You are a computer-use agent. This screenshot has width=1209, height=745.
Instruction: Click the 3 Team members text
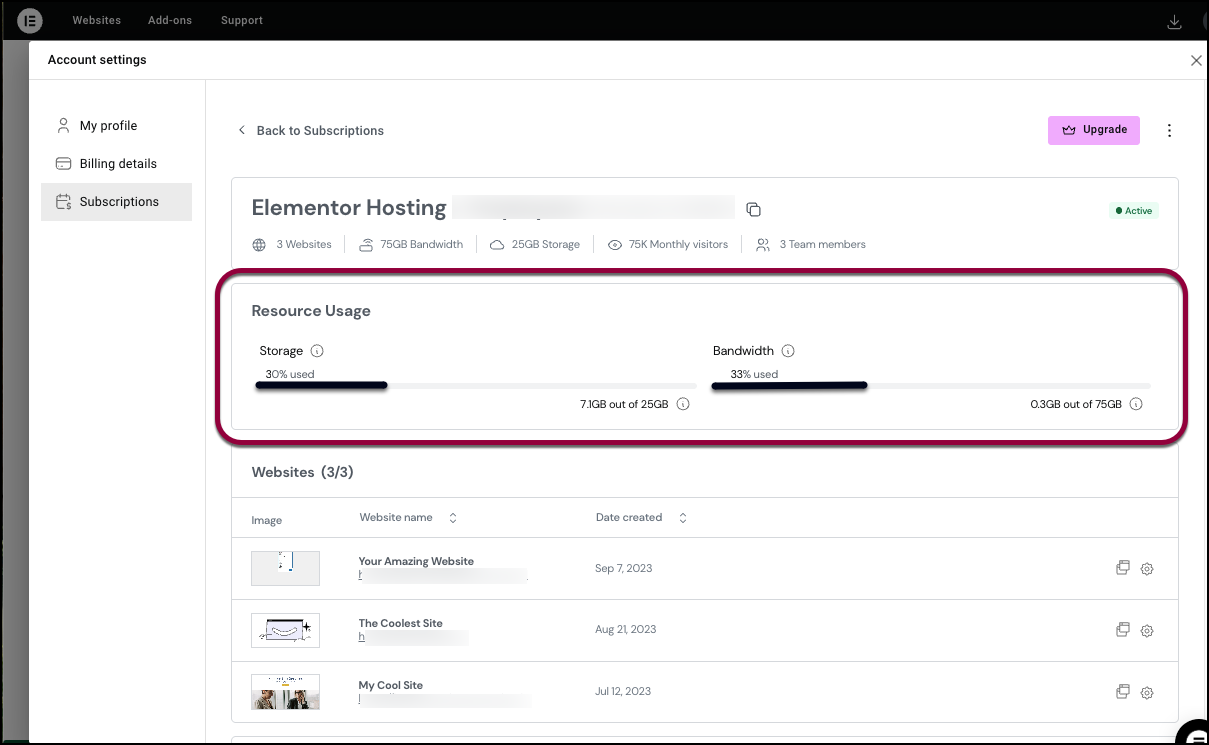[822, 244]
